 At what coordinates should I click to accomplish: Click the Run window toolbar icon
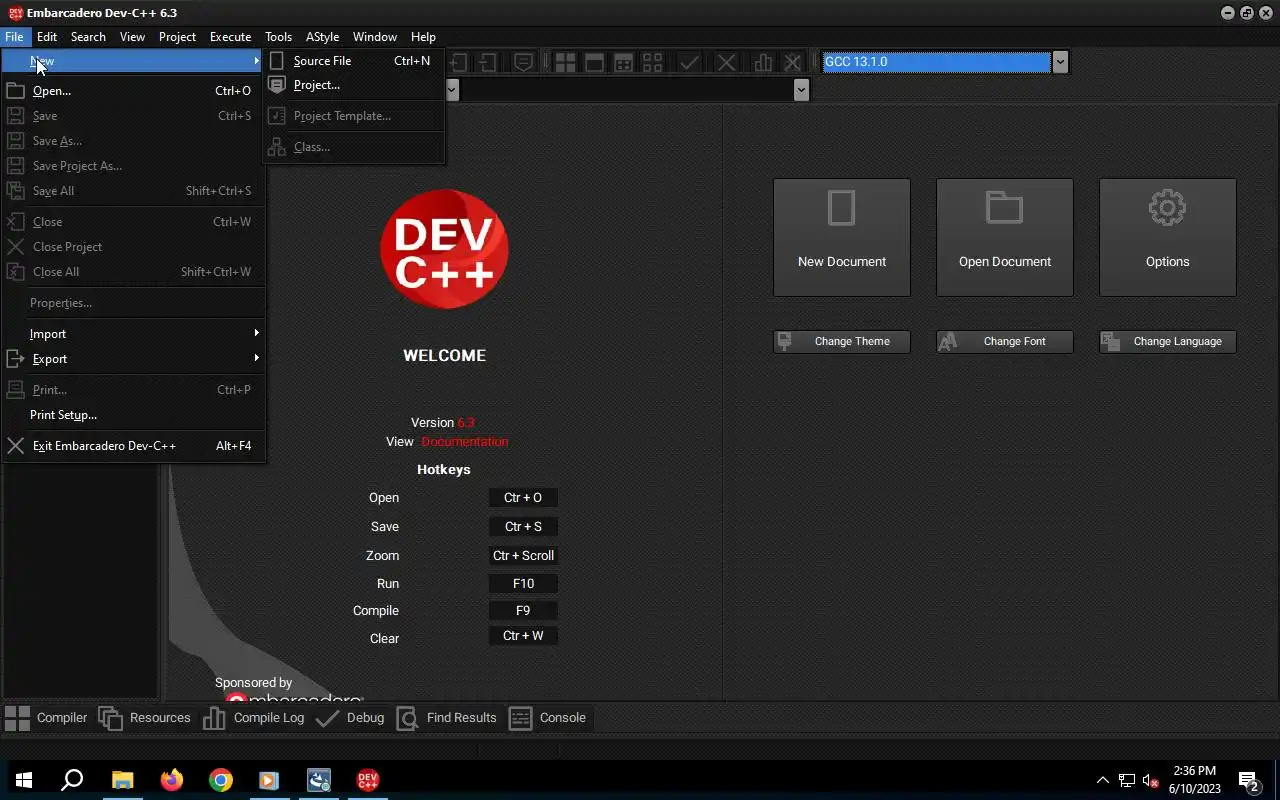[x=594, y=62]
